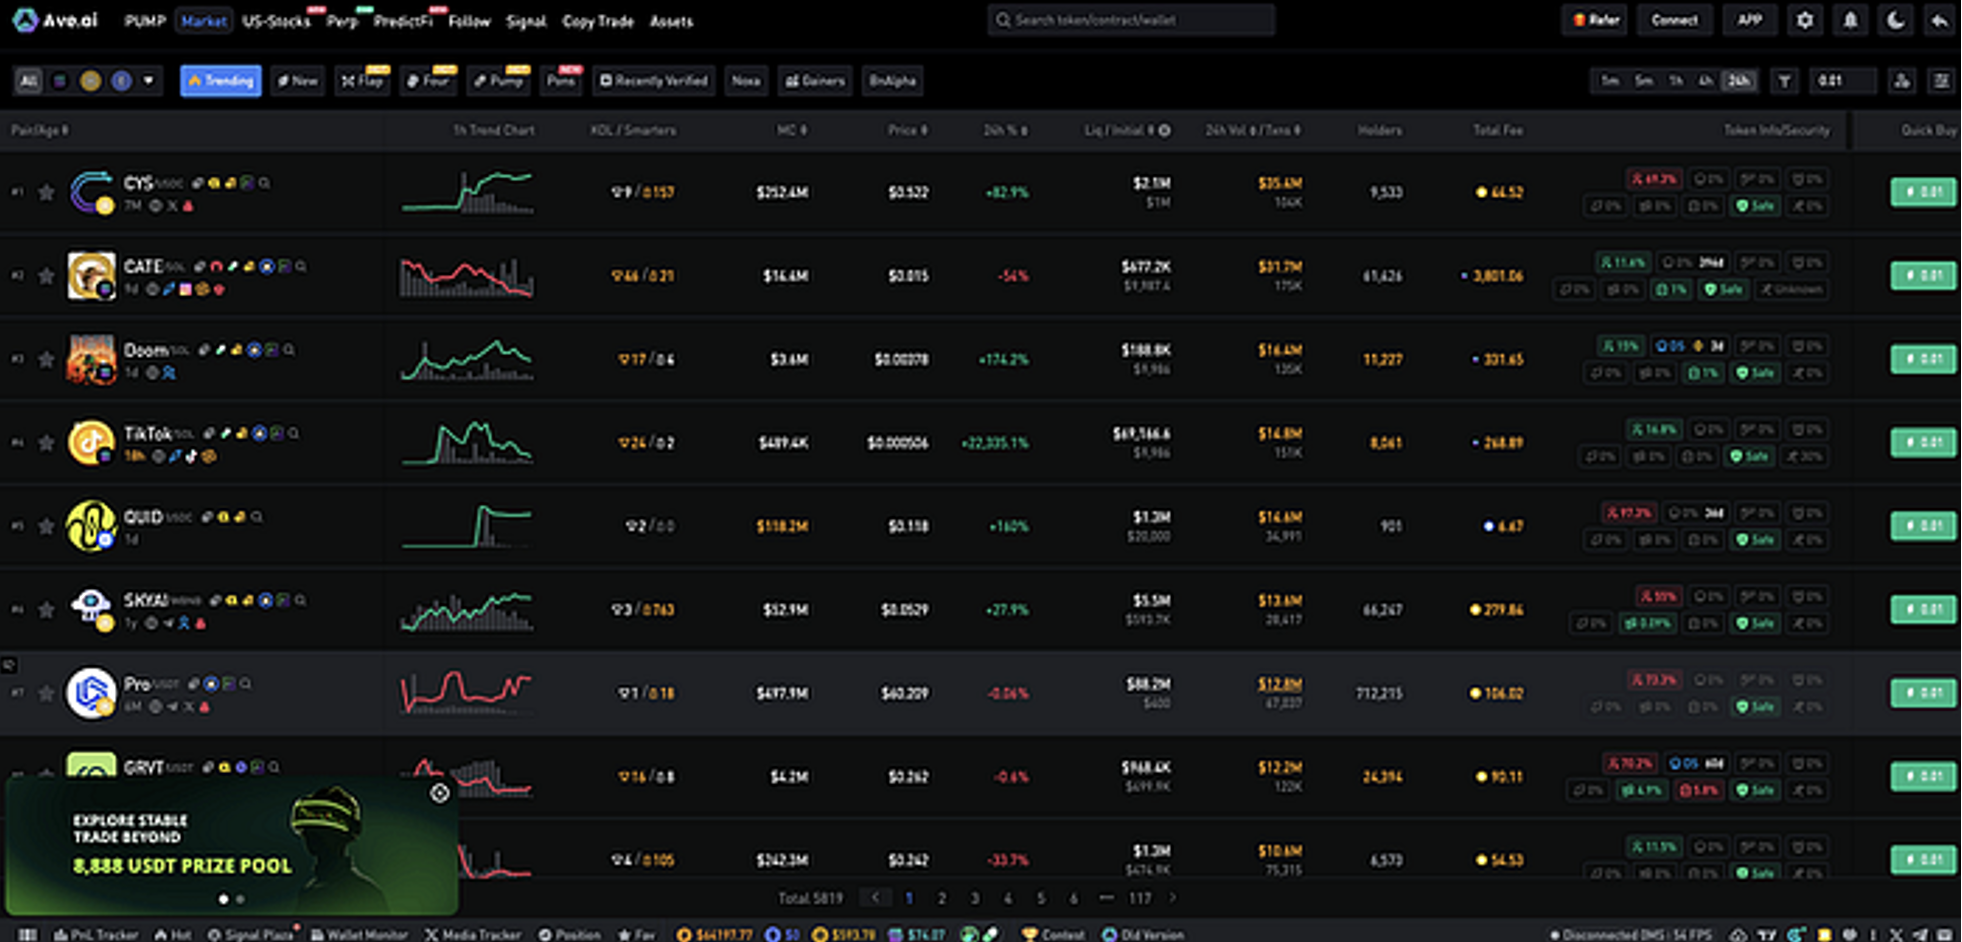Click the CYS token logo
The image size is (1962, 942).
coord(91,192)
